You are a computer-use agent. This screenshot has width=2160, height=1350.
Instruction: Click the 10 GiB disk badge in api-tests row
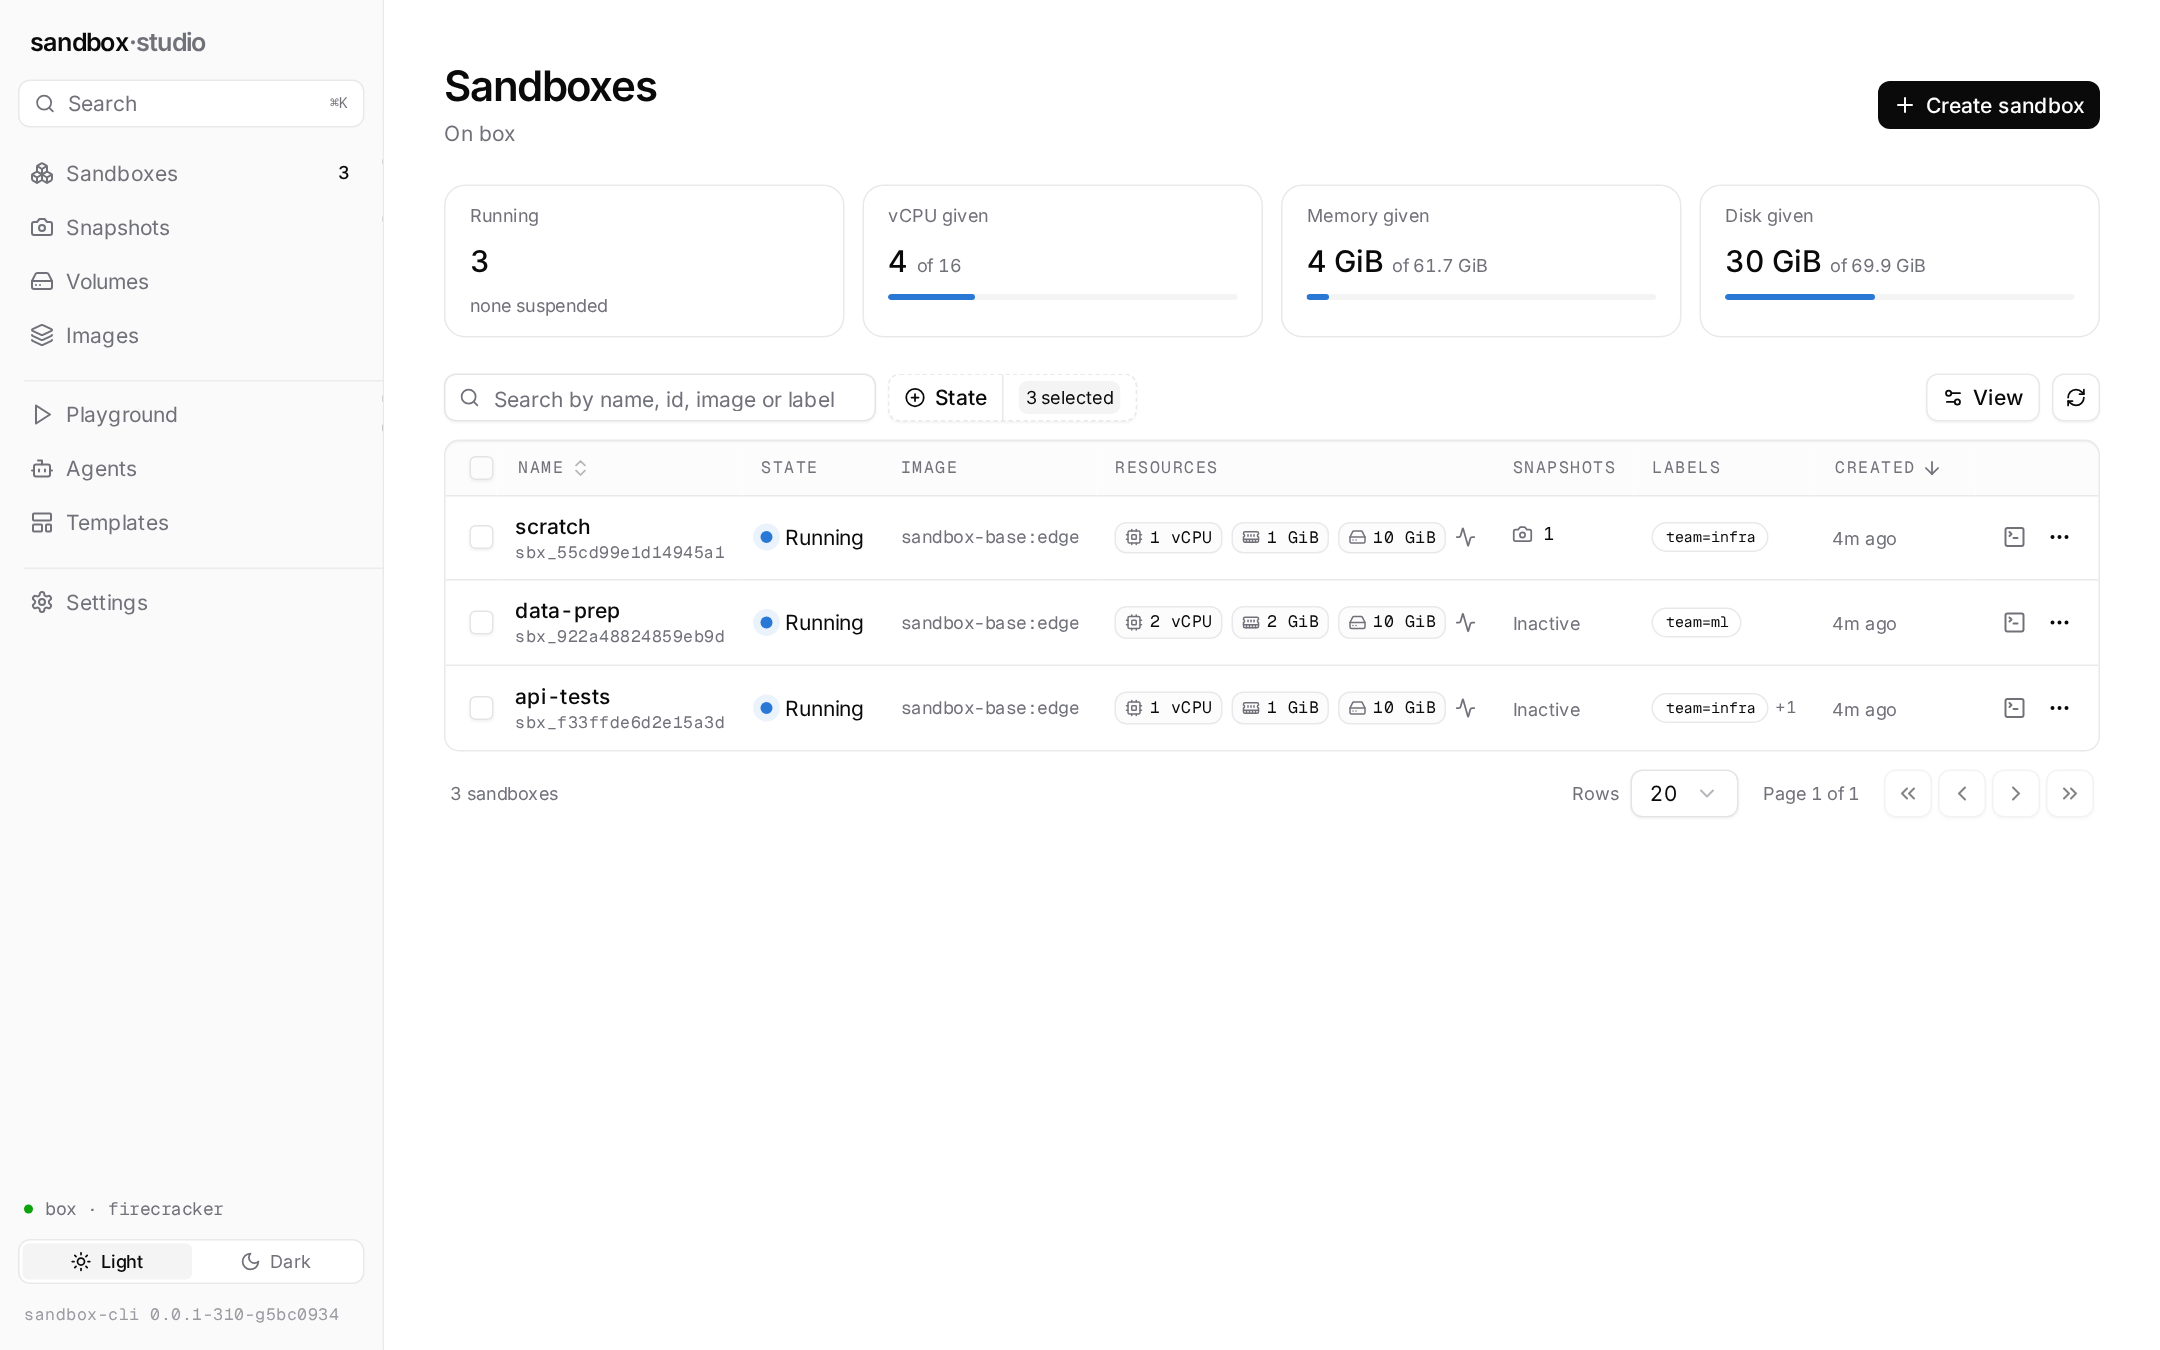point(1392,708)
